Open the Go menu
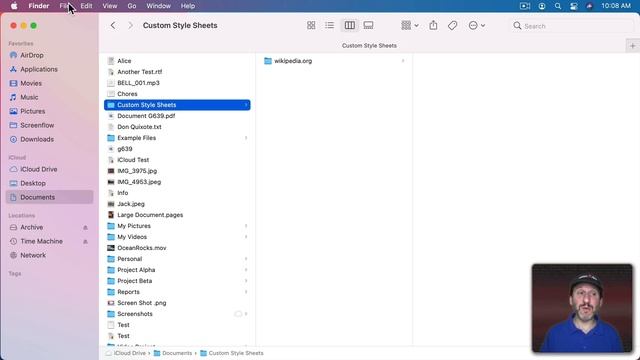Screen dimensions: 640x360 coord(132,6)
